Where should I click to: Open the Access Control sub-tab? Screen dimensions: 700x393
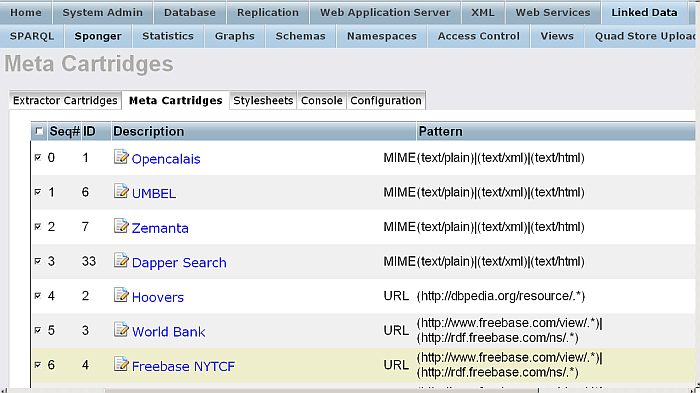click(479, 36)
